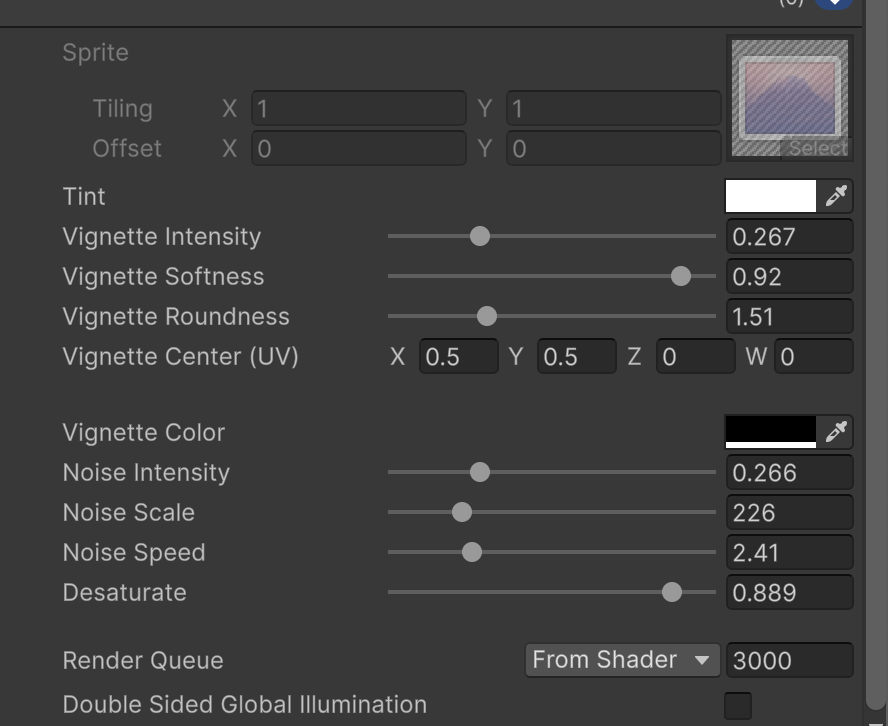Click the Desaturate slider handle

(673, 592)
